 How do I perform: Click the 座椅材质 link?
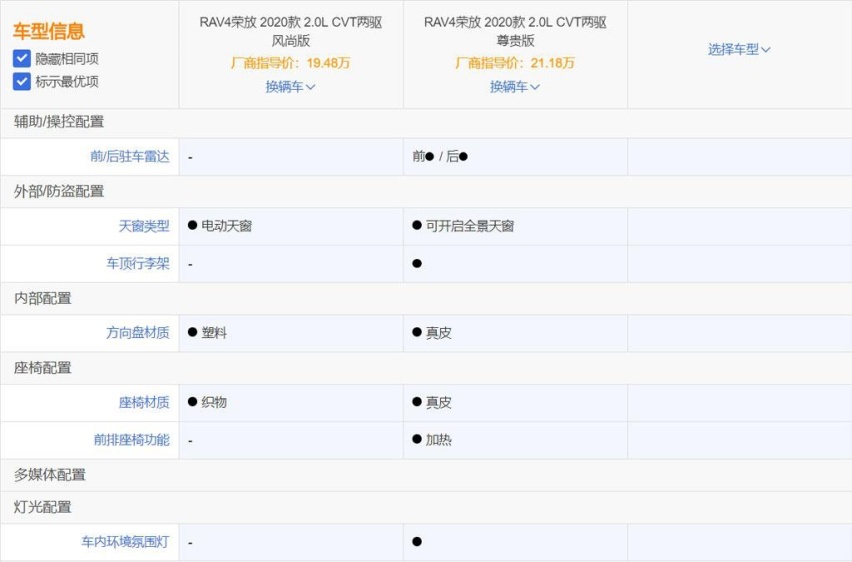pyautogui.click(x=144, y=402)
